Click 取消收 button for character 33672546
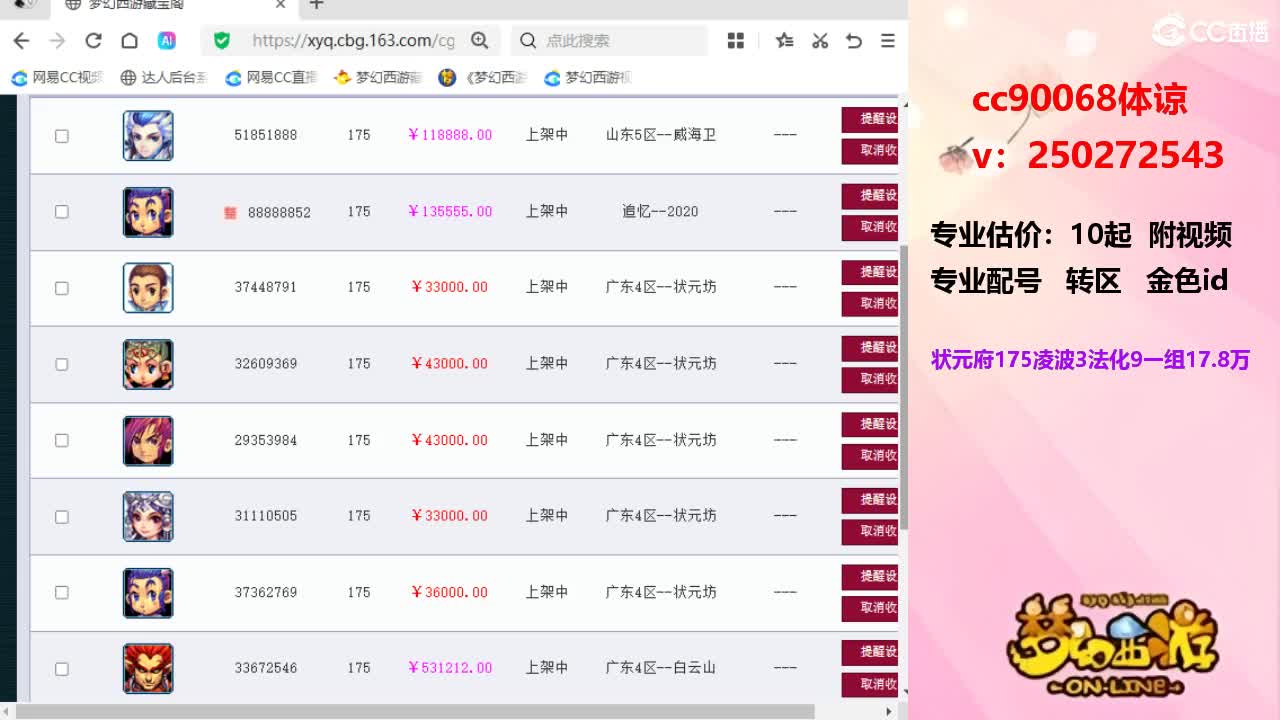Viewport: 1280px width, 720px height. (870, 684)
